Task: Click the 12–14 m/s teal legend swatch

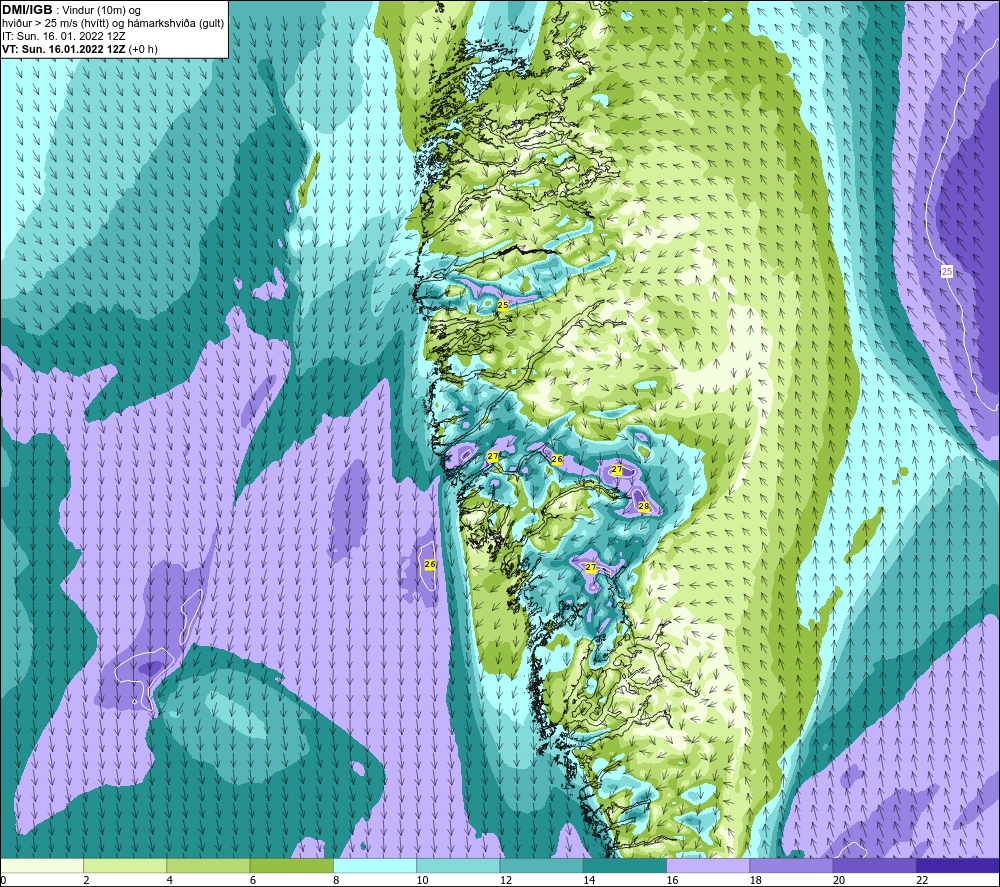Action: (541, 865)
